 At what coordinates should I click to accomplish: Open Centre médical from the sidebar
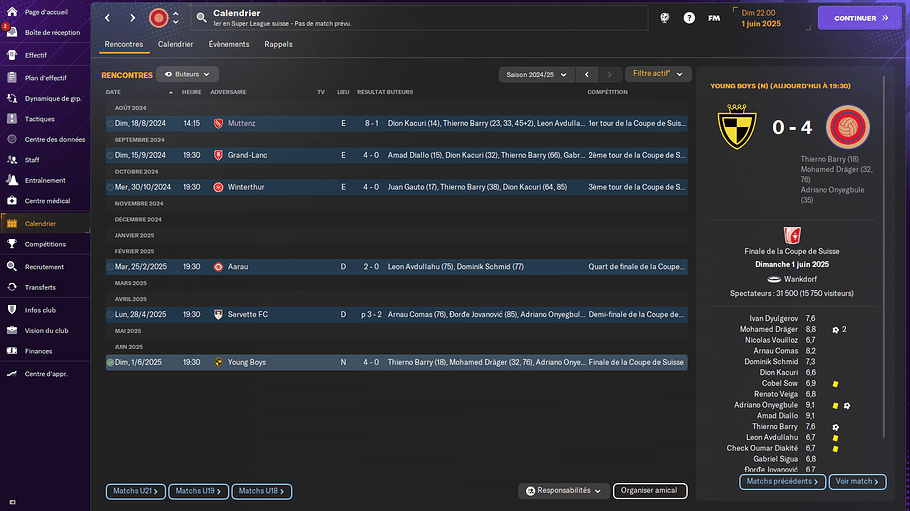click(12, 201)
